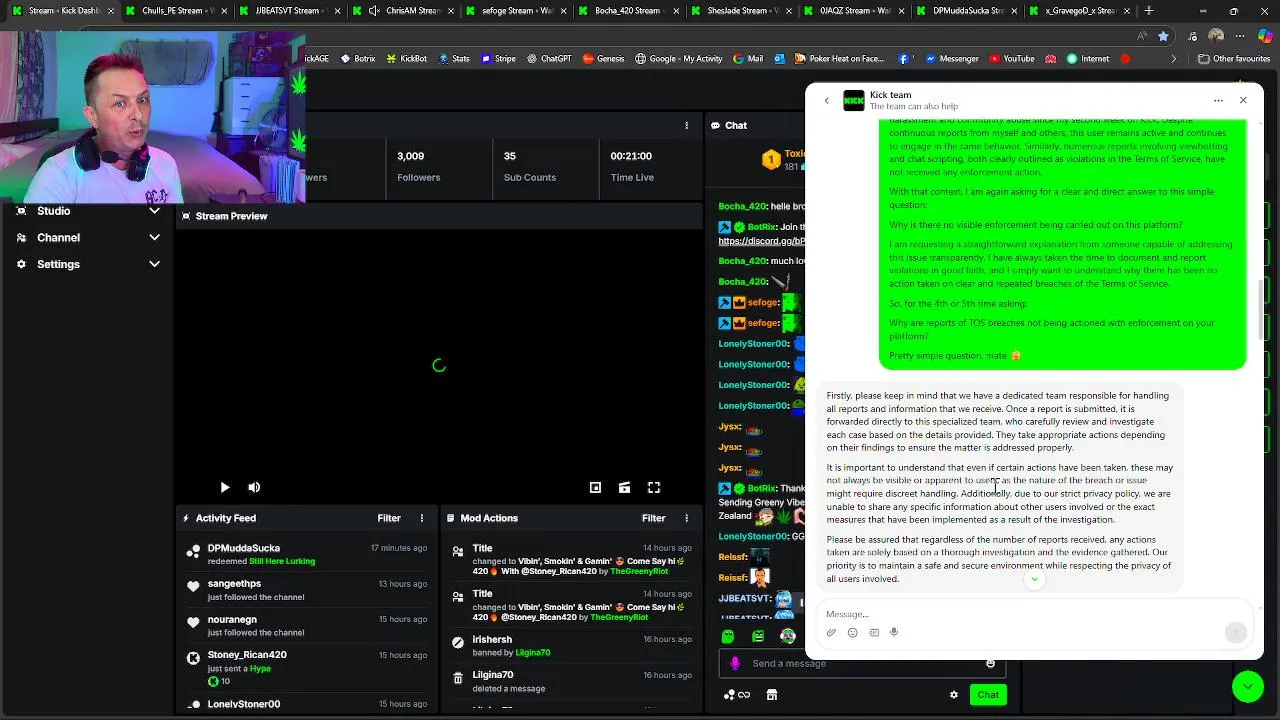Select the first green emote above chat input

(728, 636)
